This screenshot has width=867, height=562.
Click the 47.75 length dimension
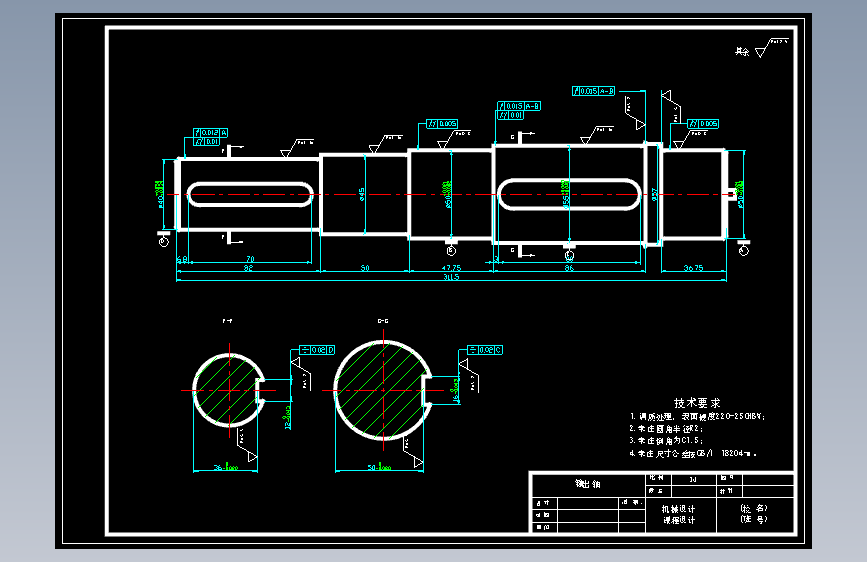tap(451, 268)
